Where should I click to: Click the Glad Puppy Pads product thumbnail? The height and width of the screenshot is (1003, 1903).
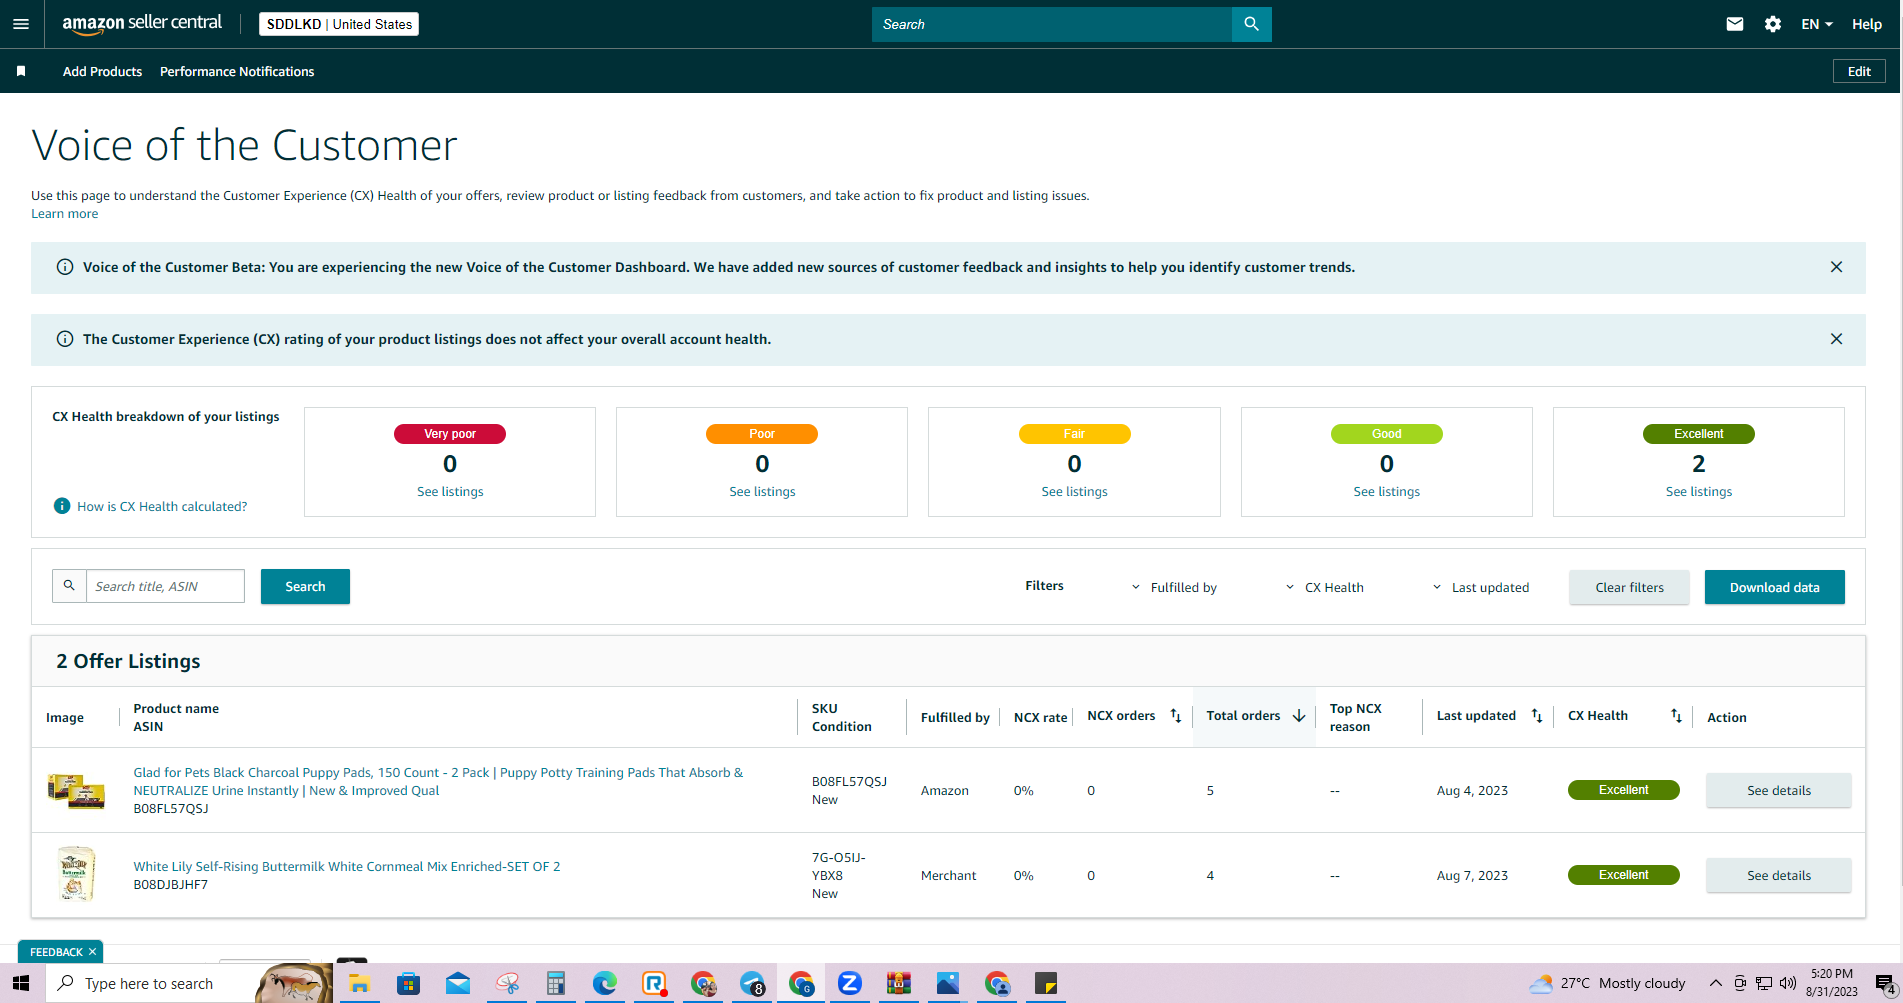(76, 791)
